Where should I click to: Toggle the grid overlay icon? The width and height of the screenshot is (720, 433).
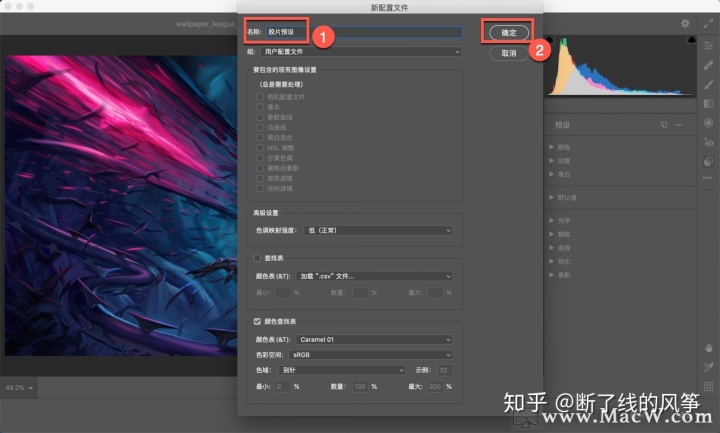point(709,386)
